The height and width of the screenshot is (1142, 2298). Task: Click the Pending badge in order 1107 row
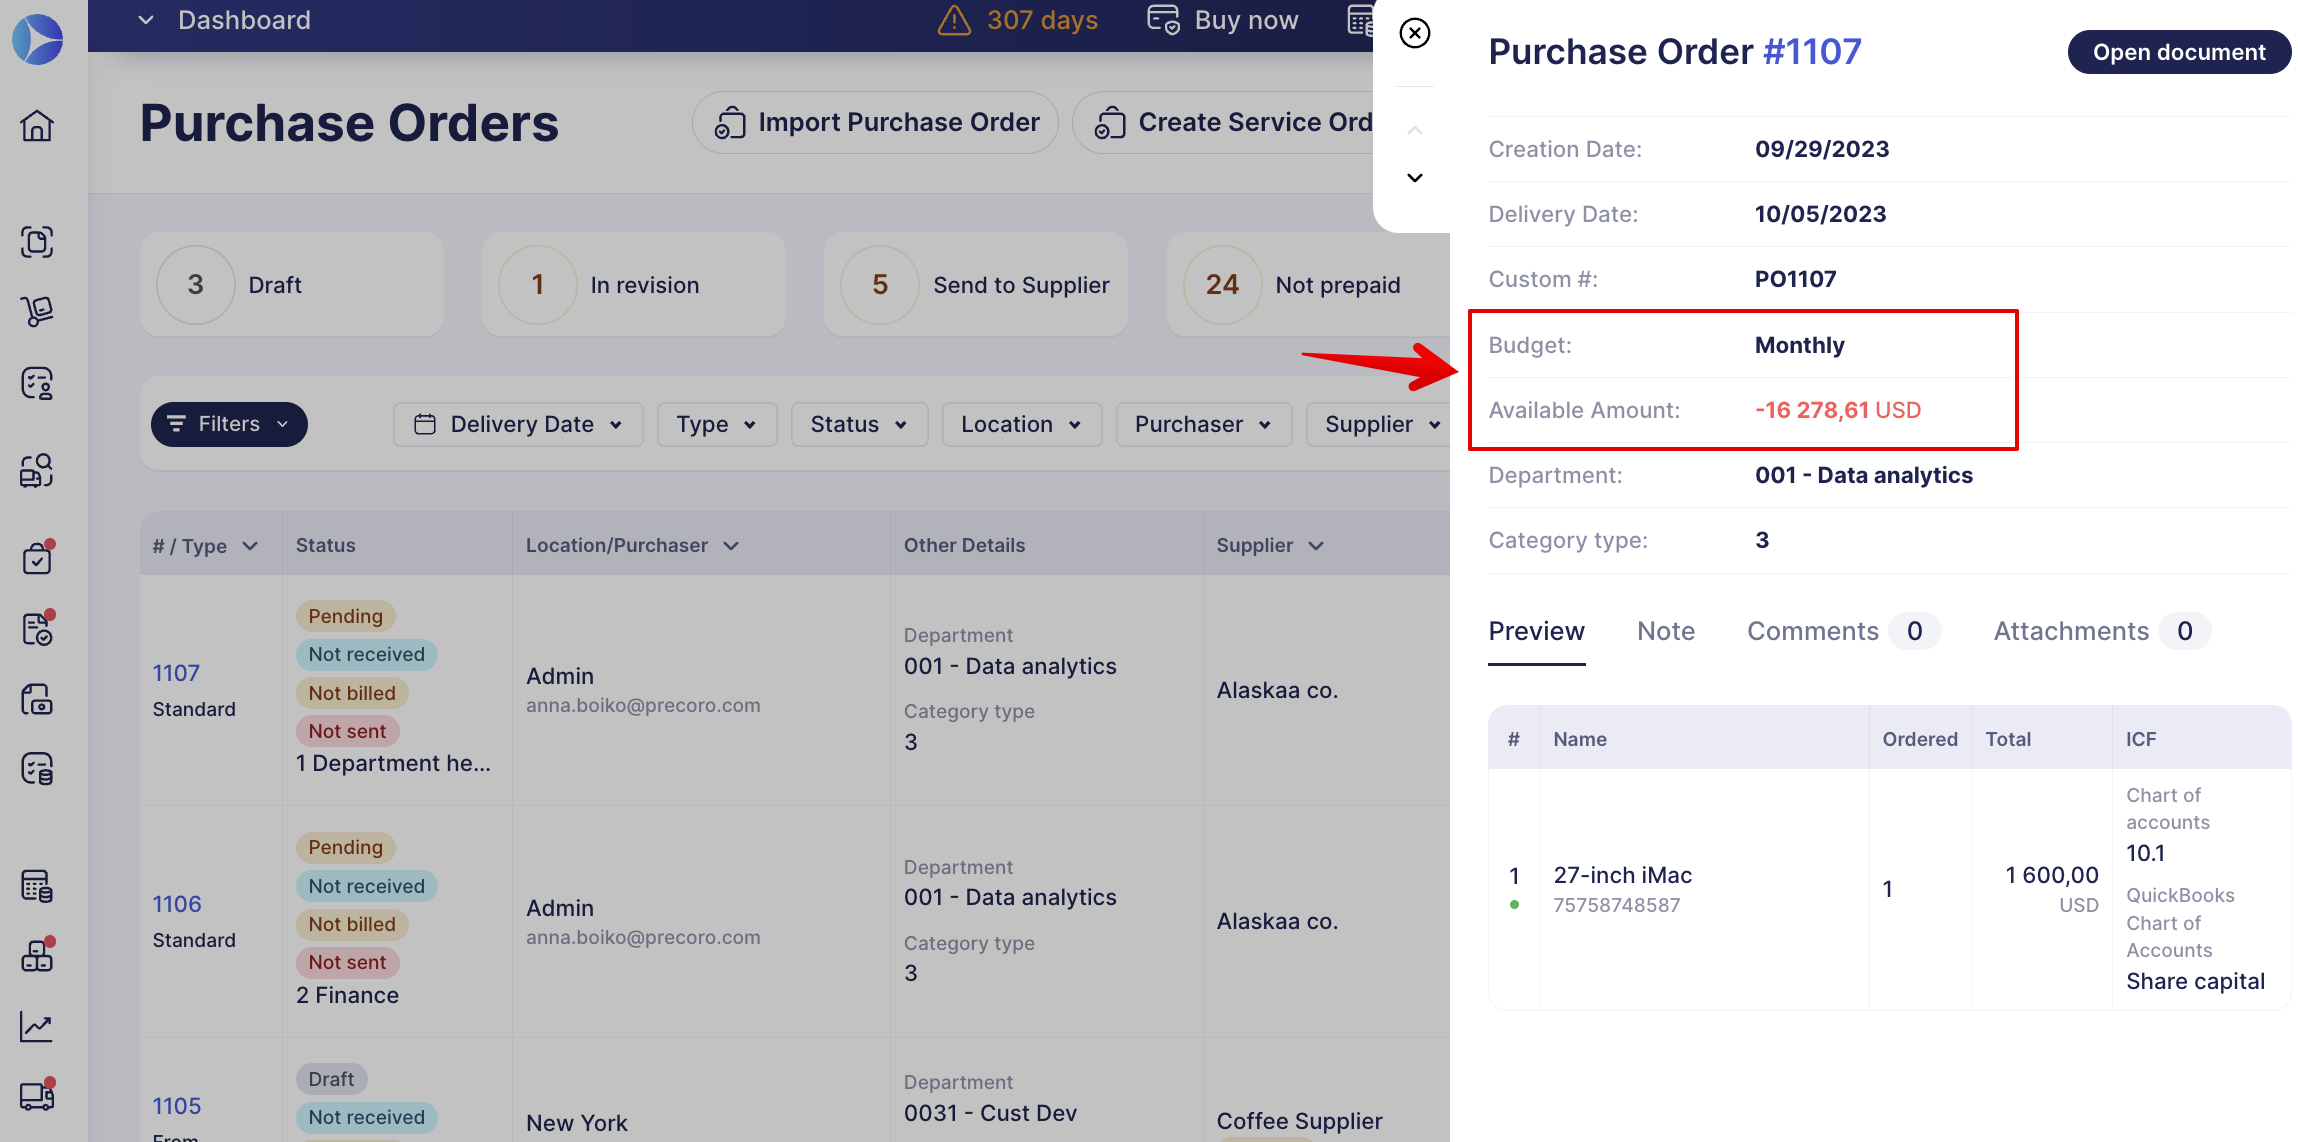click(x=345, y=617)
